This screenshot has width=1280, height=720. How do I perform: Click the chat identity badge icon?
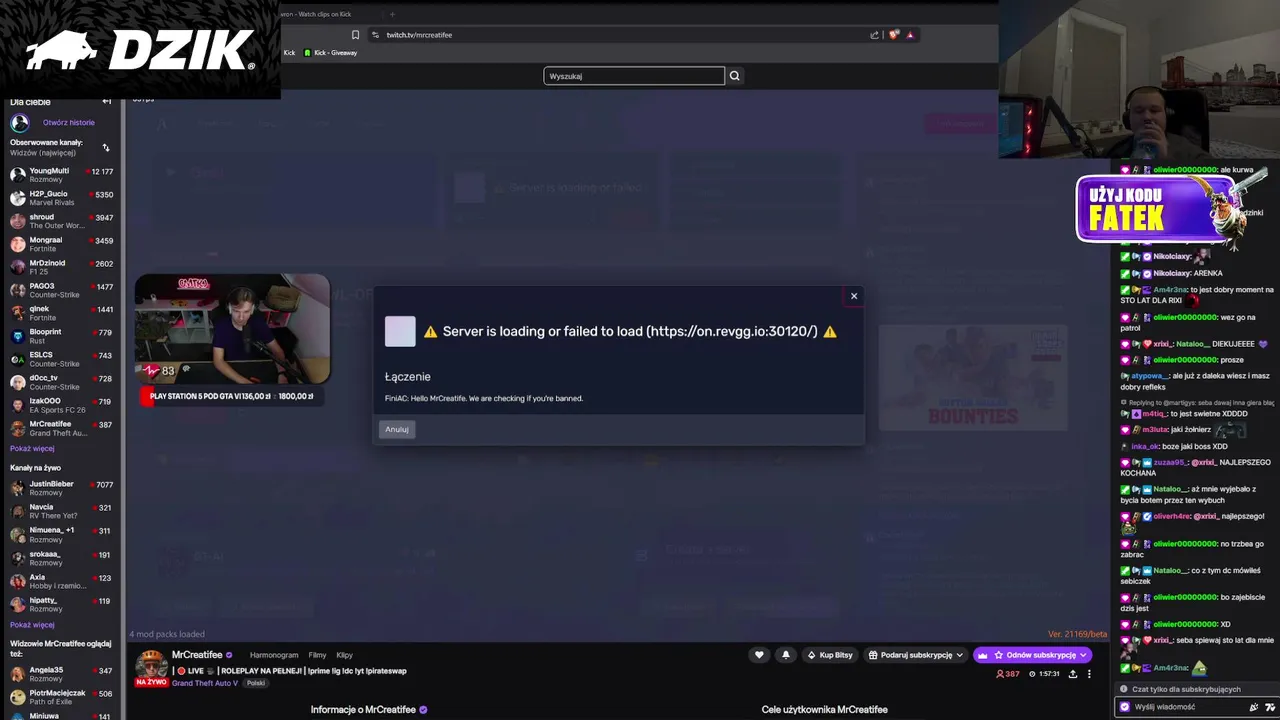click(1125, 707)
